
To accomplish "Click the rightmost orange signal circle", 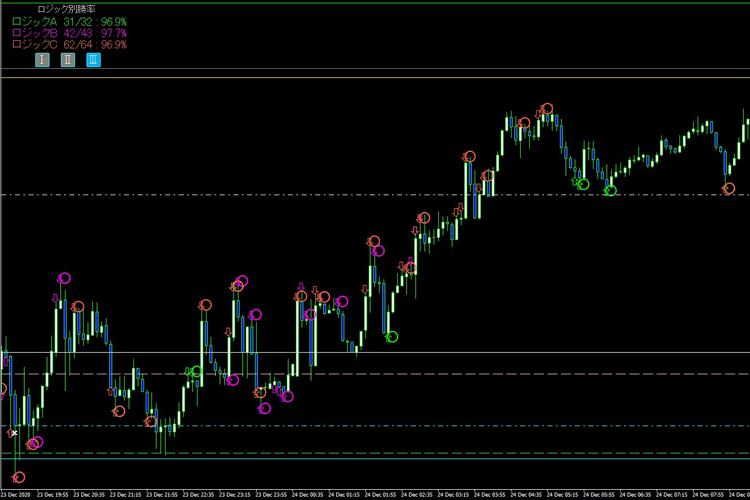I will tap(729, 188).
